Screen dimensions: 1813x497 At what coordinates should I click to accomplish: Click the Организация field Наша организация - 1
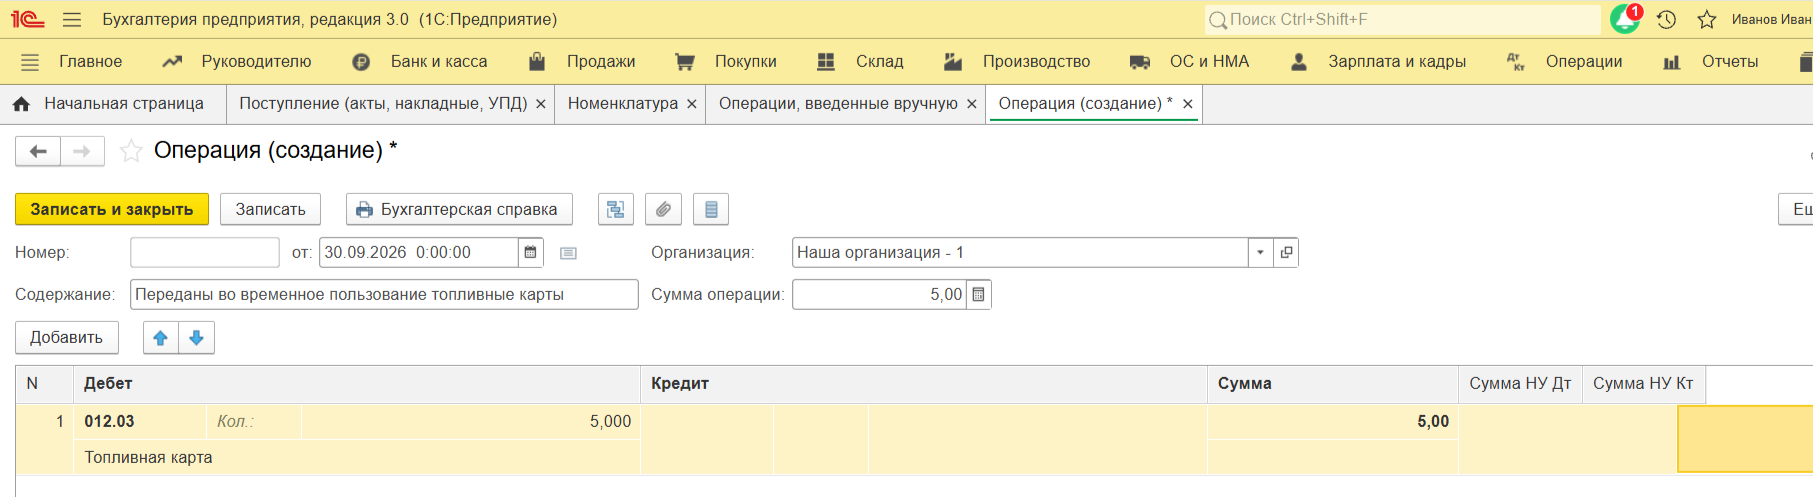click(x=1020, y=252)
